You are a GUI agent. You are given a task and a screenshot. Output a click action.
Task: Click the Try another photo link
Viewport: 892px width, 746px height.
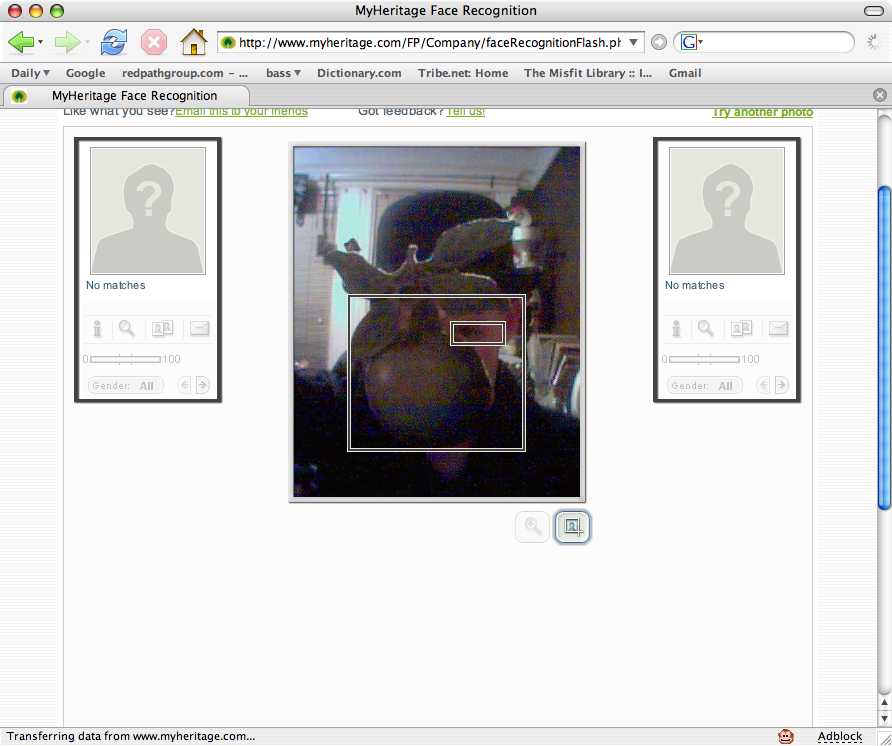point(762,112)
